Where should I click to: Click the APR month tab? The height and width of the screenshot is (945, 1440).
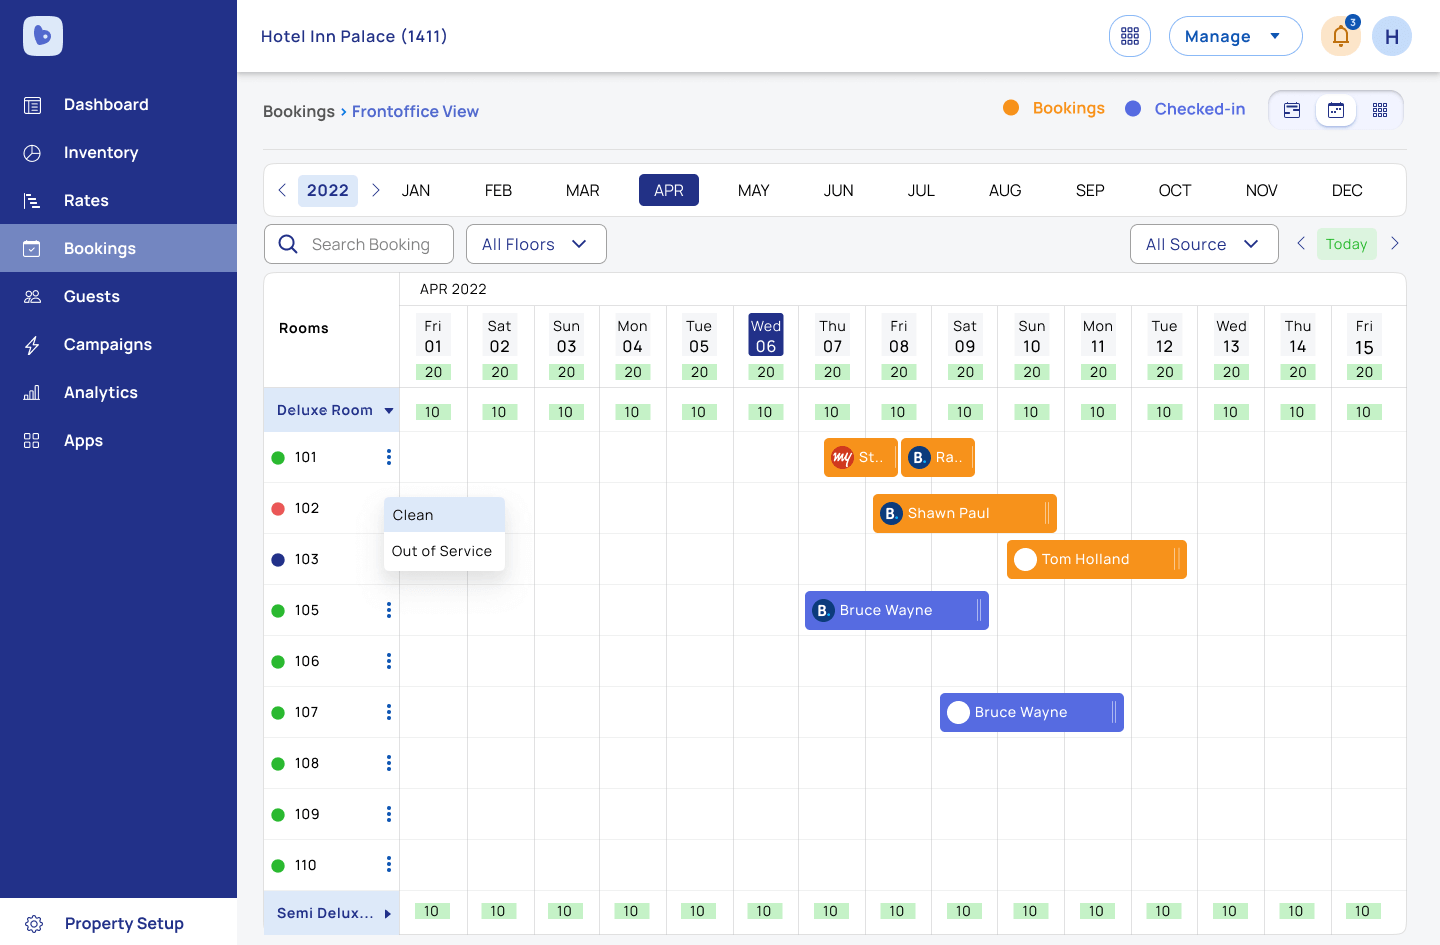tap(669, 190)
